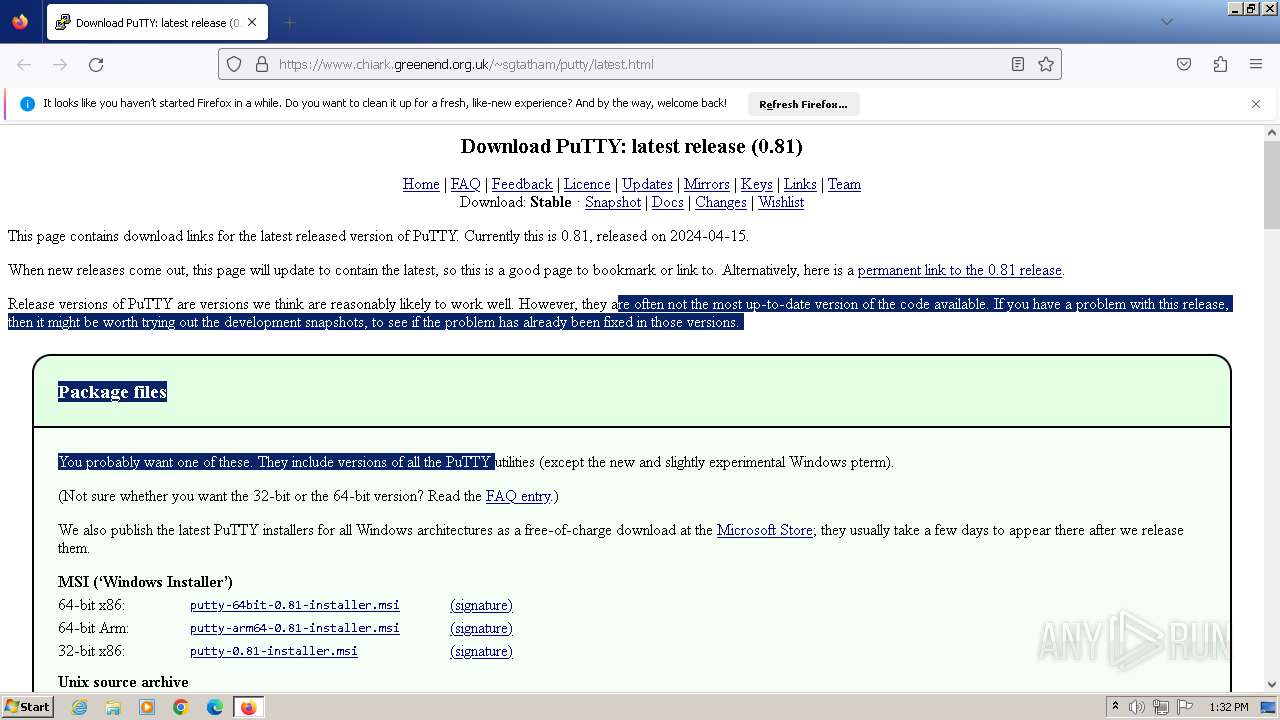Screen dimensions: 1280x720
Task: Close the Download PuTTY tab
Action: (x=251, y=22)
